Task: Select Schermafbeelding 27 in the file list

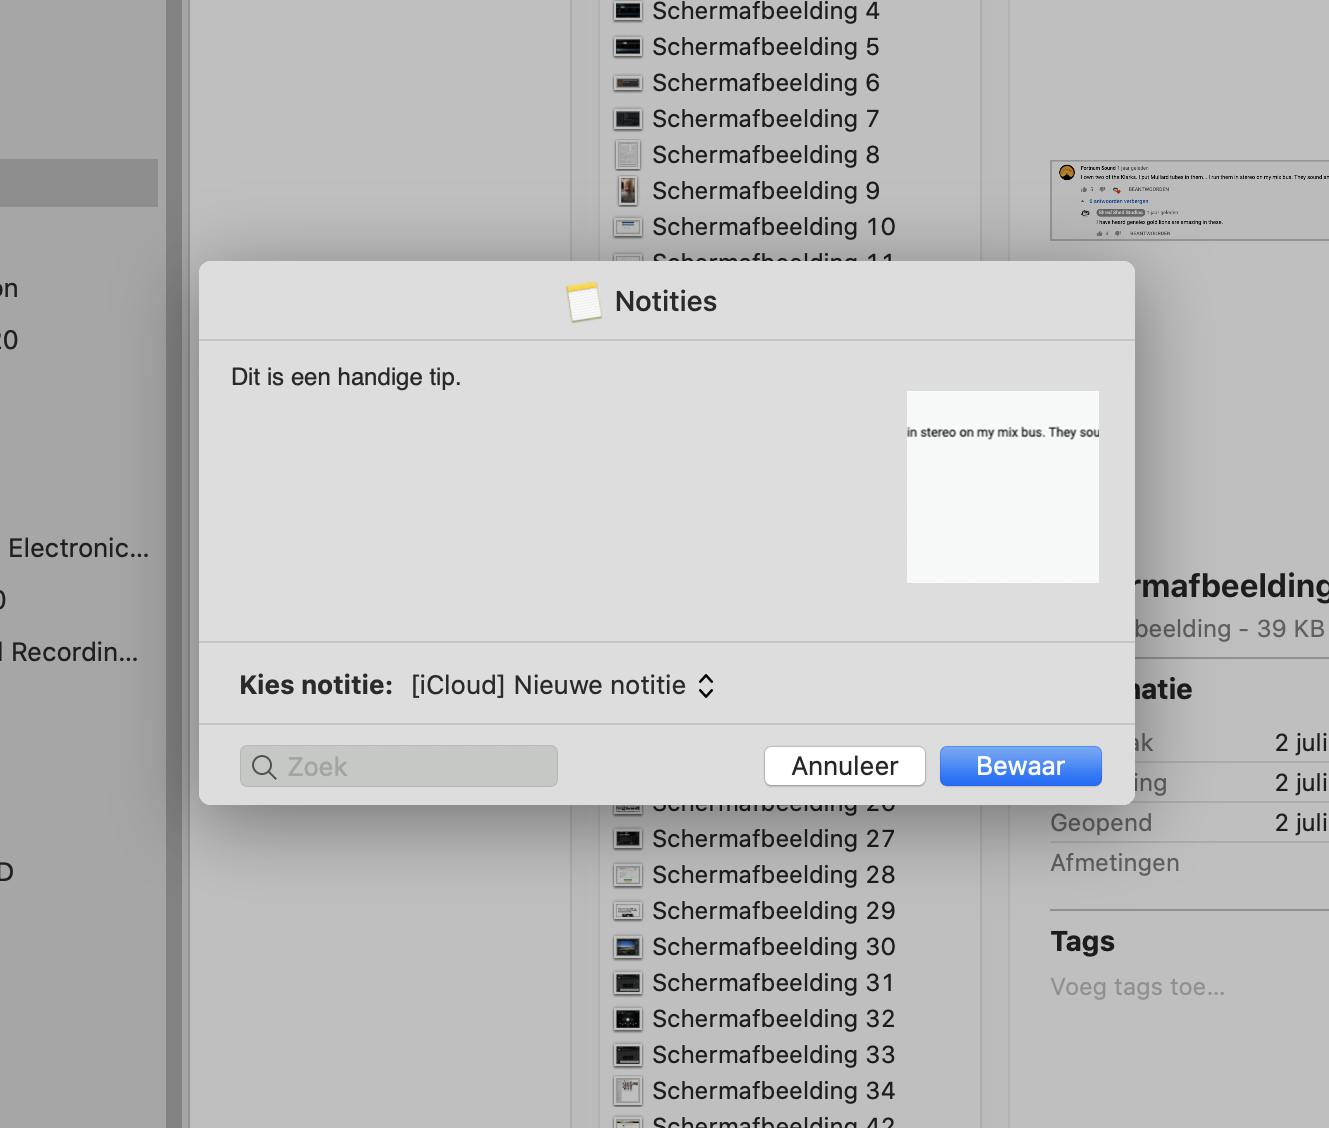Action: 773,838
